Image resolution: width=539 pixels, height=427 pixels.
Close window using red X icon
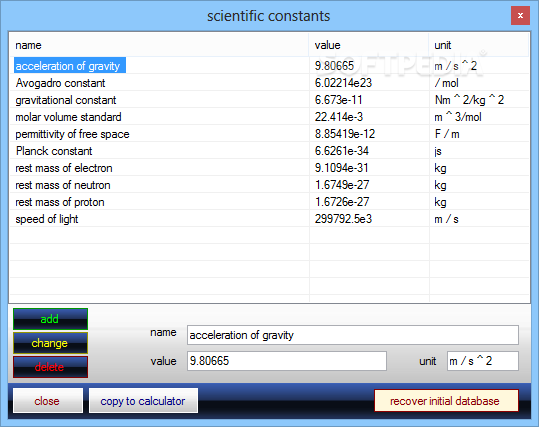coord(520,15)
